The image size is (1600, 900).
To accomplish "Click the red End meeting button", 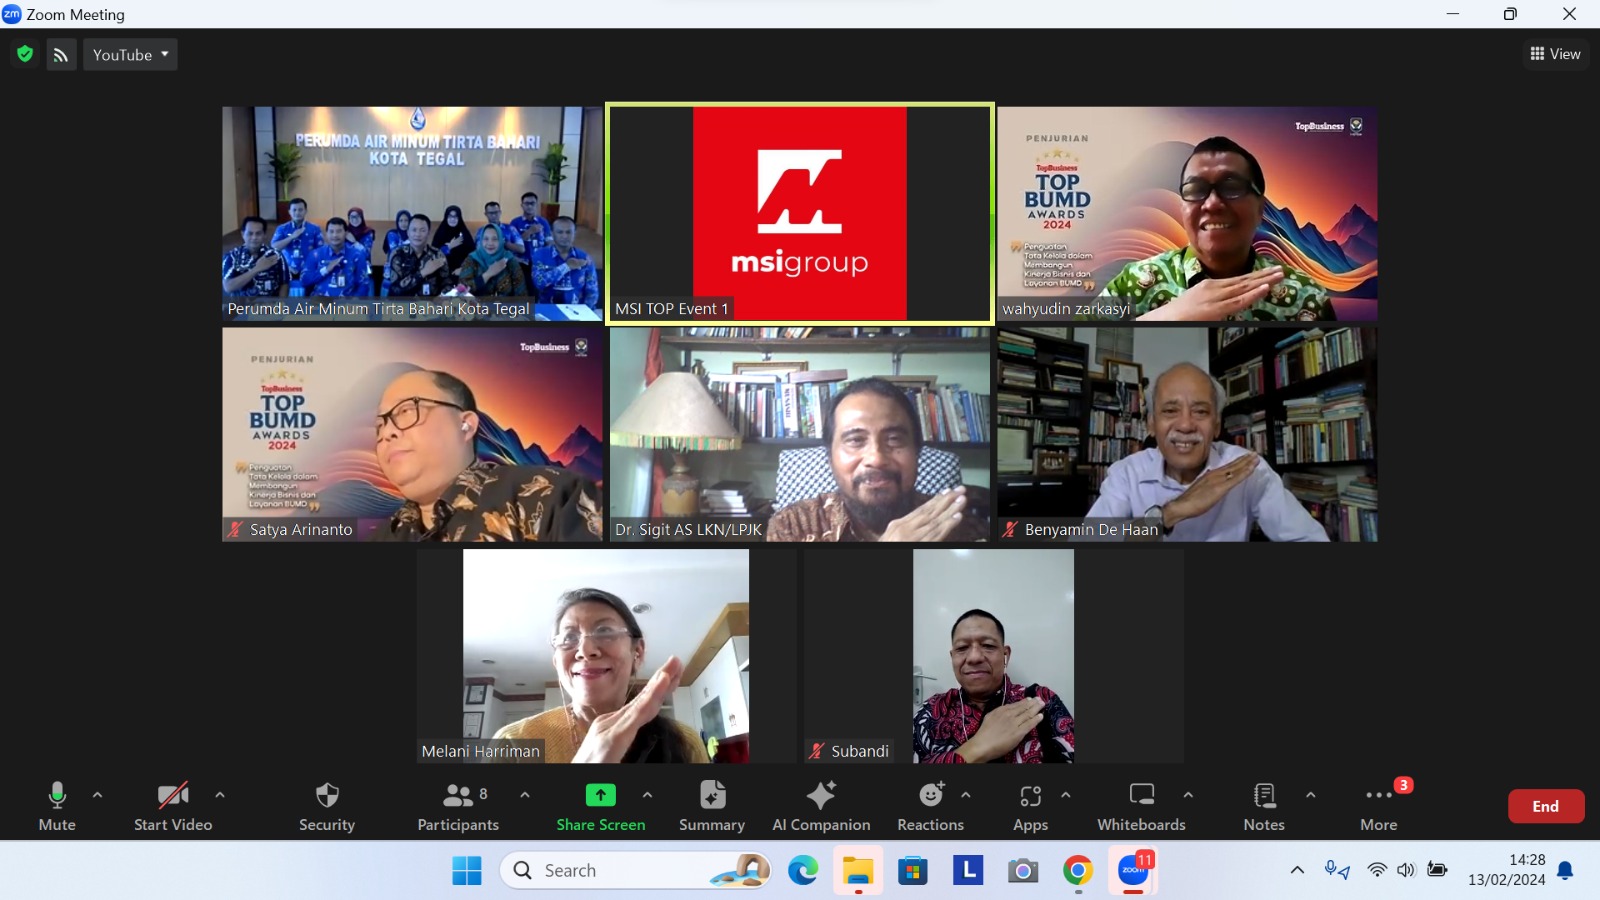I will (1545, 806).
